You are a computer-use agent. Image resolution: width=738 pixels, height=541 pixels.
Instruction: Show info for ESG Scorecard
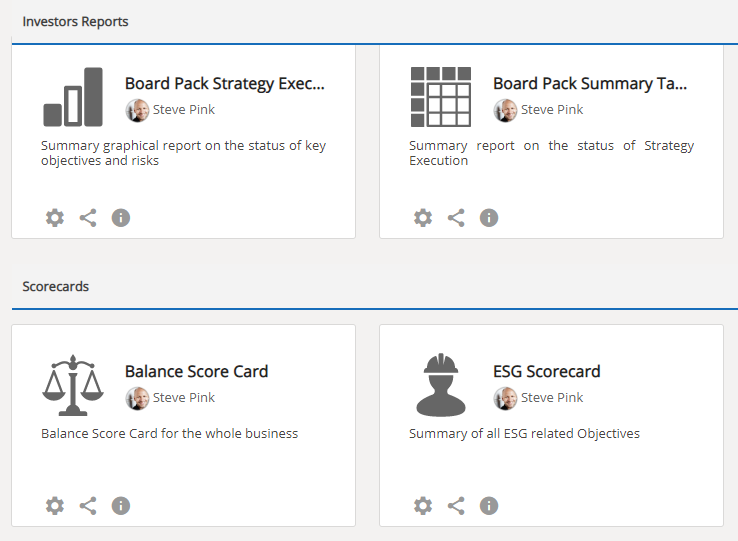[x=489, y=506]
